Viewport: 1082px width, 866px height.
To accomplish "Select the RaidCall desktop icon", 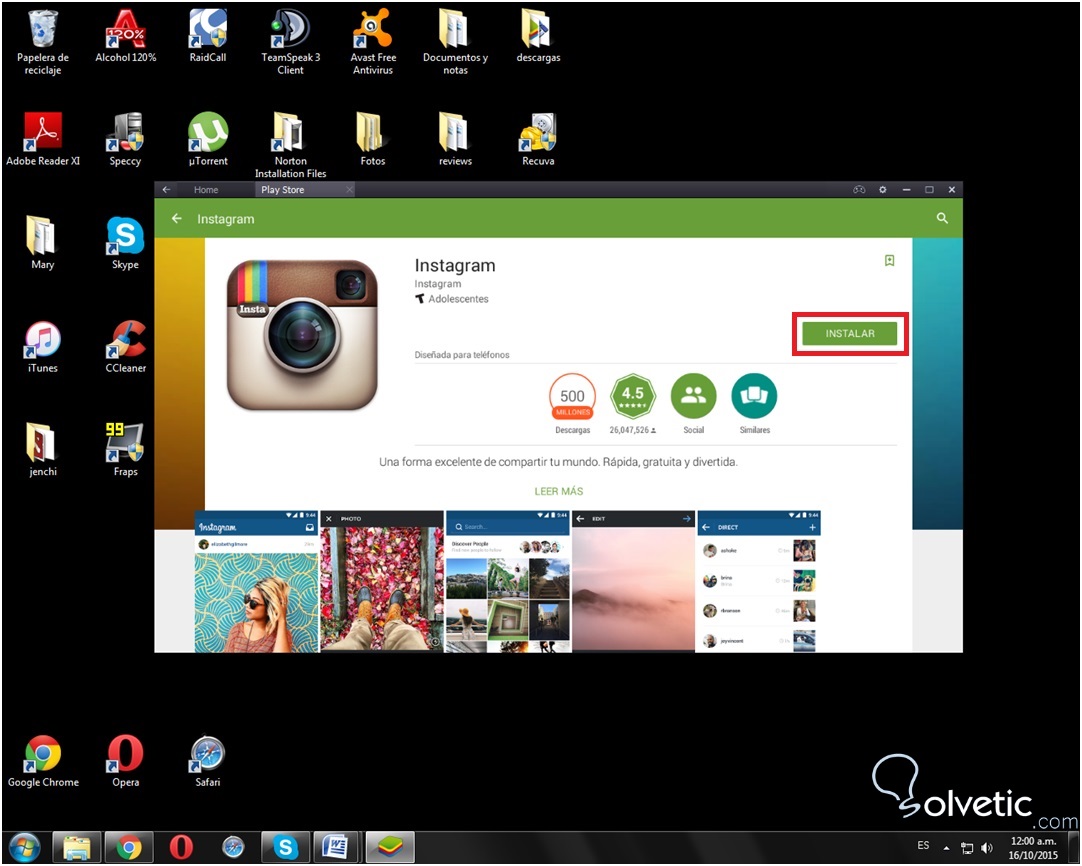I will click(x=208, y=37).
